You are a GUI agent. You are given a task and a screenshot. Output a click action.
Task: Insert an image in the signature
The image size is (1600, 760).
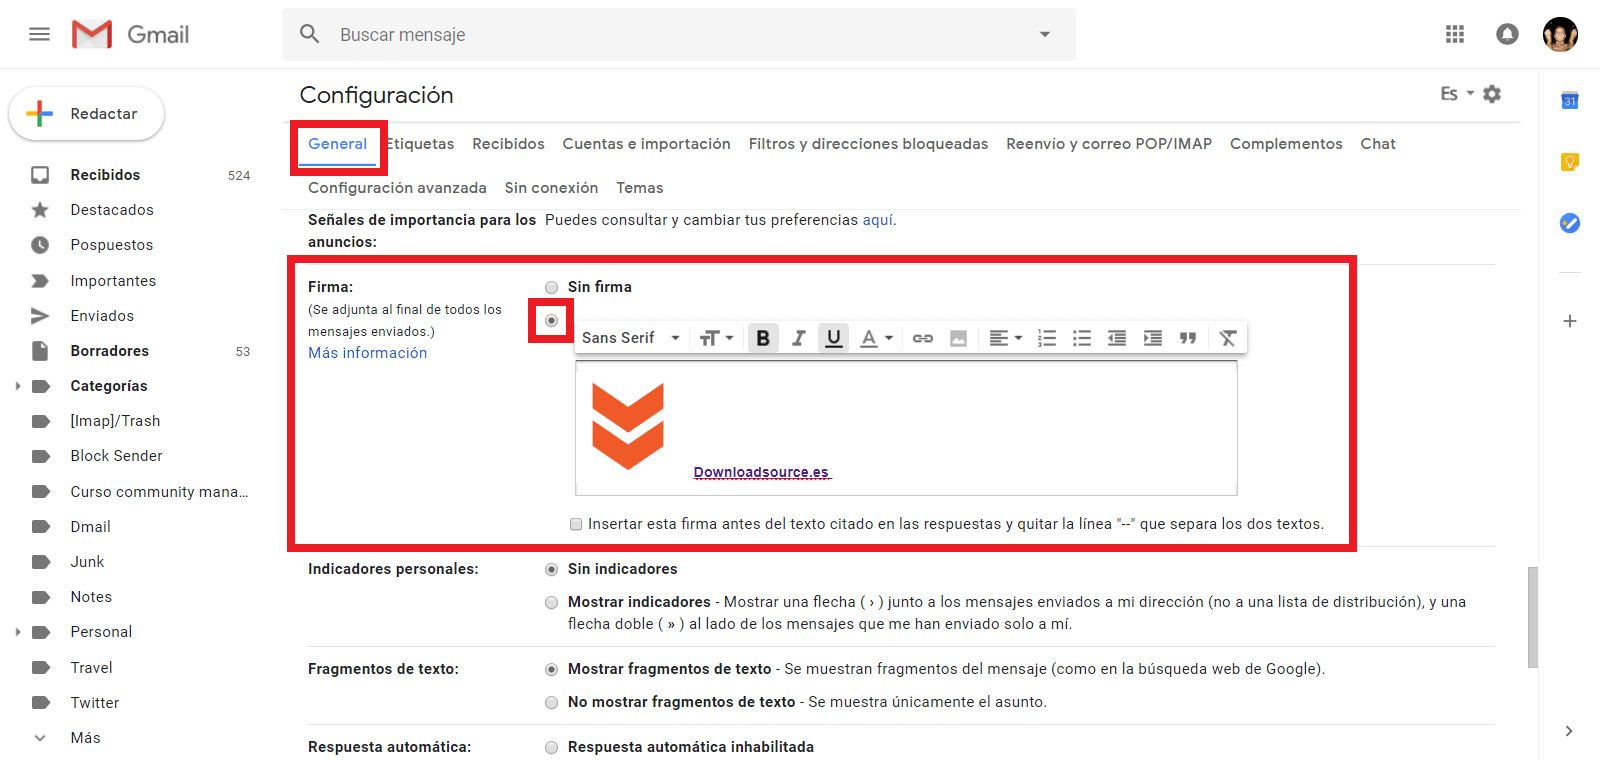pos(958,338)
